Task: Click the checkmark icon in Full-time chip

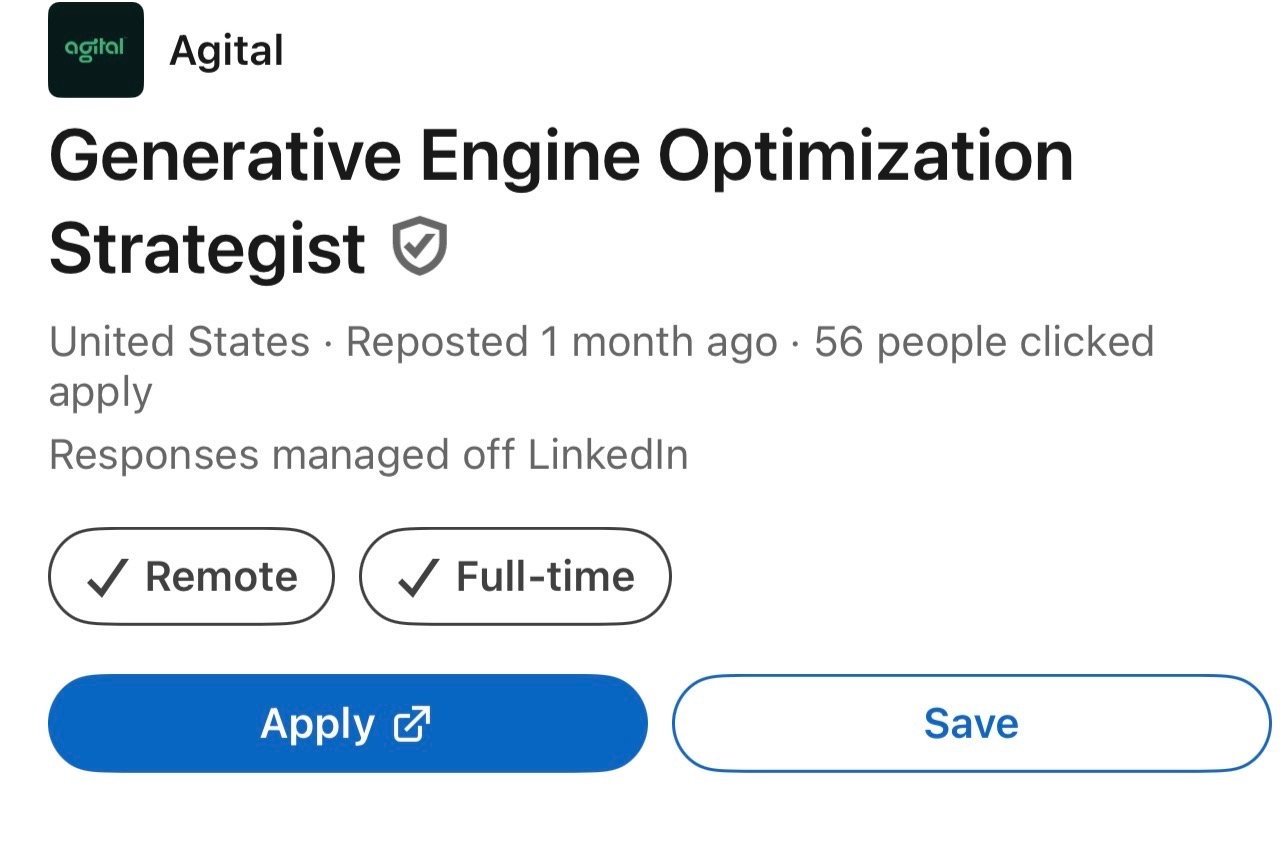Action: 418,577
